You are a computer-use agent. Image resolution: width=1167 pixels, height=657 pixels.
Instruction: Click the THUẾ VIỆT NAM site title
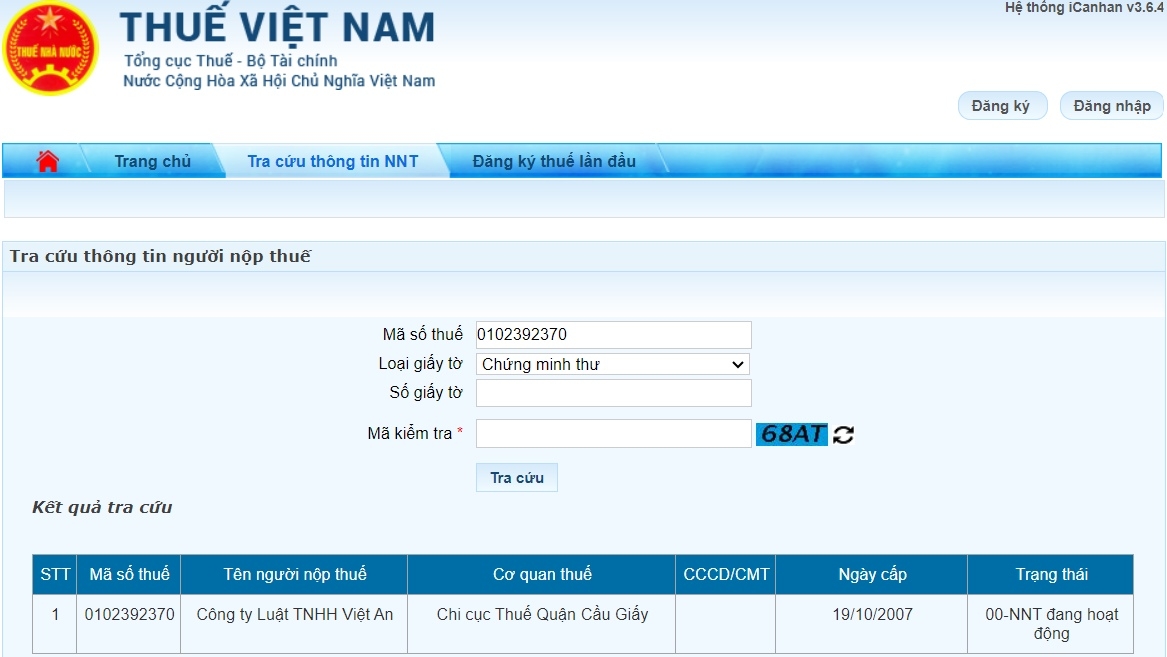pyautogui.click(x=277, y=26)
